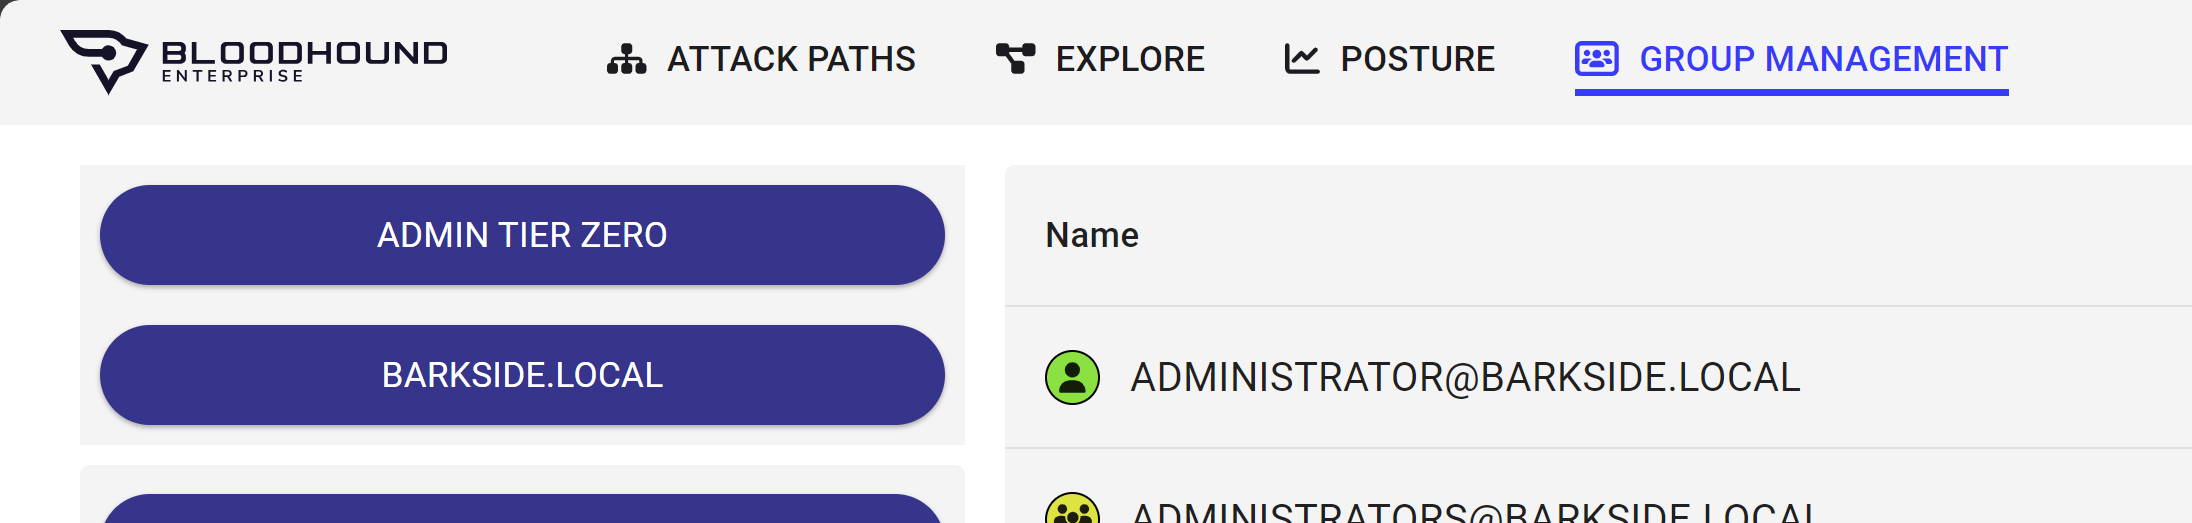Open the ATTACK PATHS tab
The image size is (2192, 523).
761,59
